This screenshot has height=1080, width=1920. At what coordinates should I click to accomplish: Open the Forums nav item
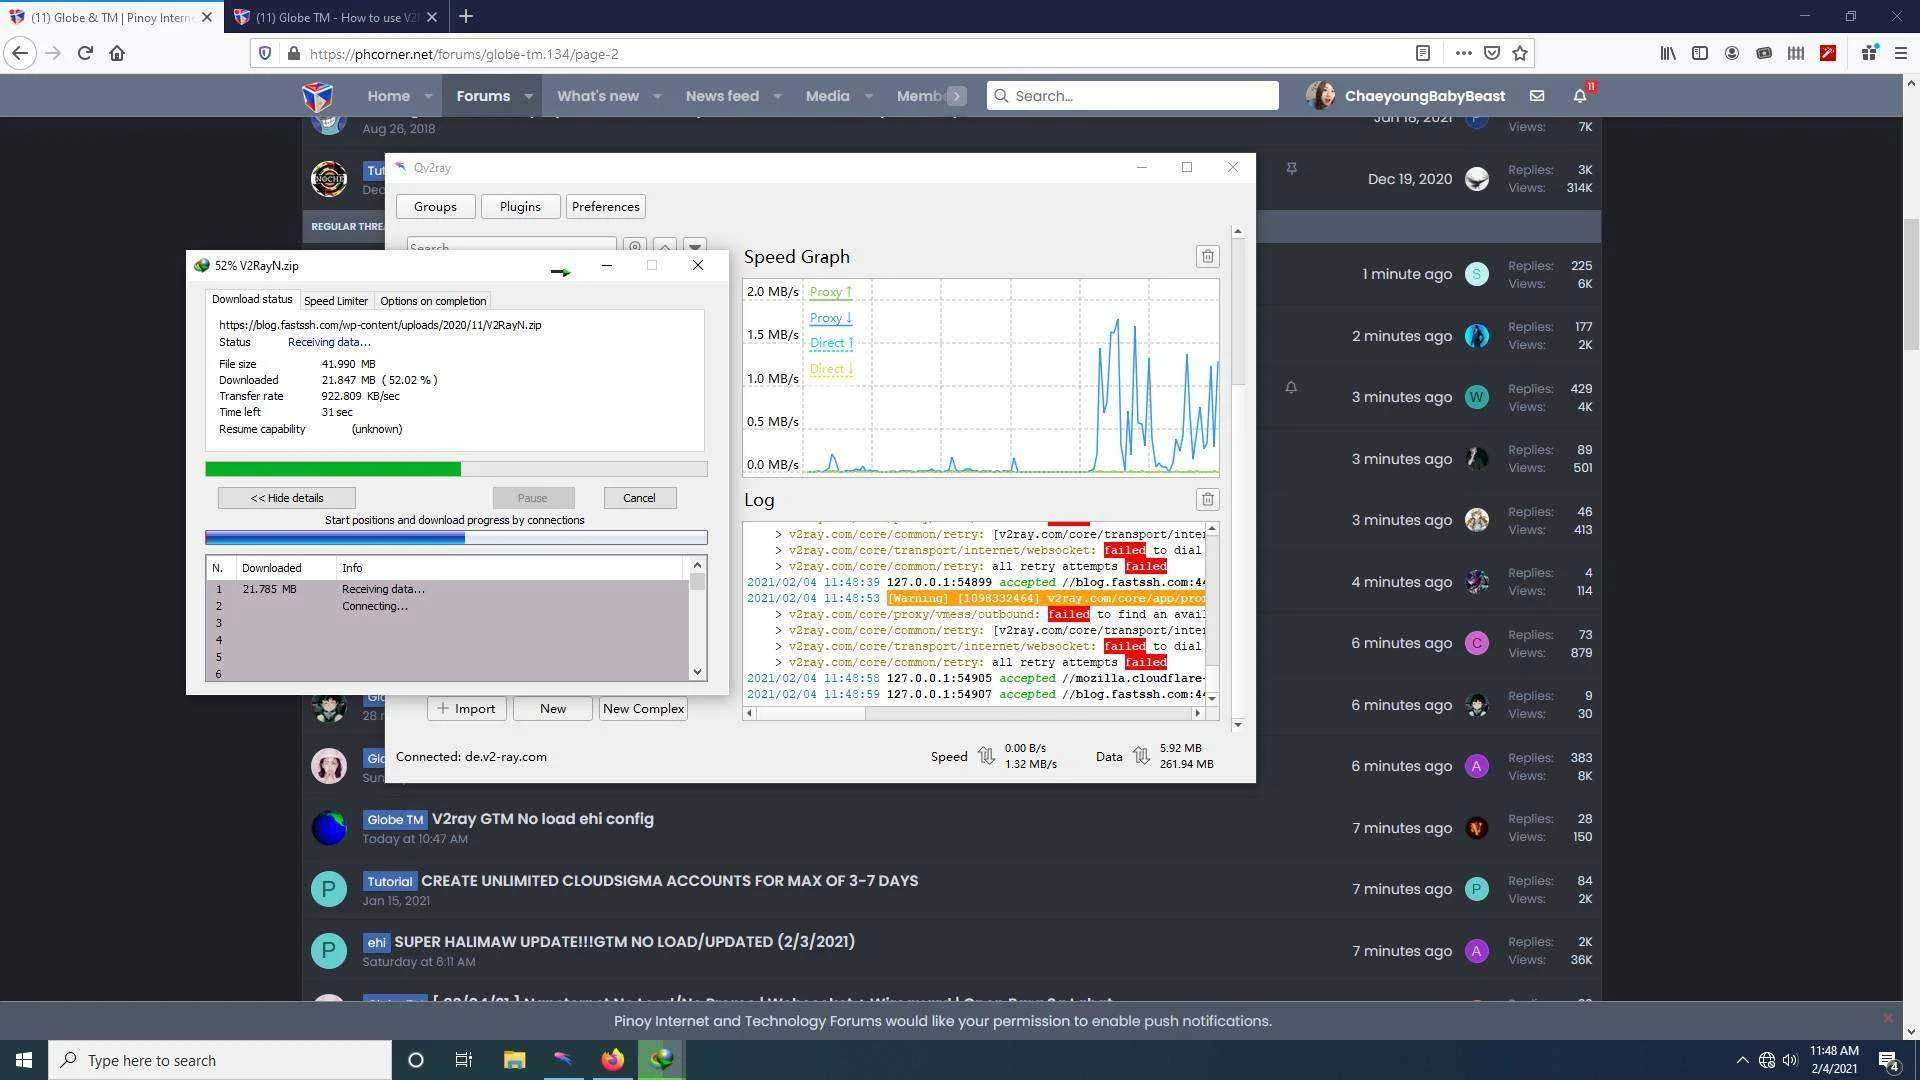tap(483, 96)
